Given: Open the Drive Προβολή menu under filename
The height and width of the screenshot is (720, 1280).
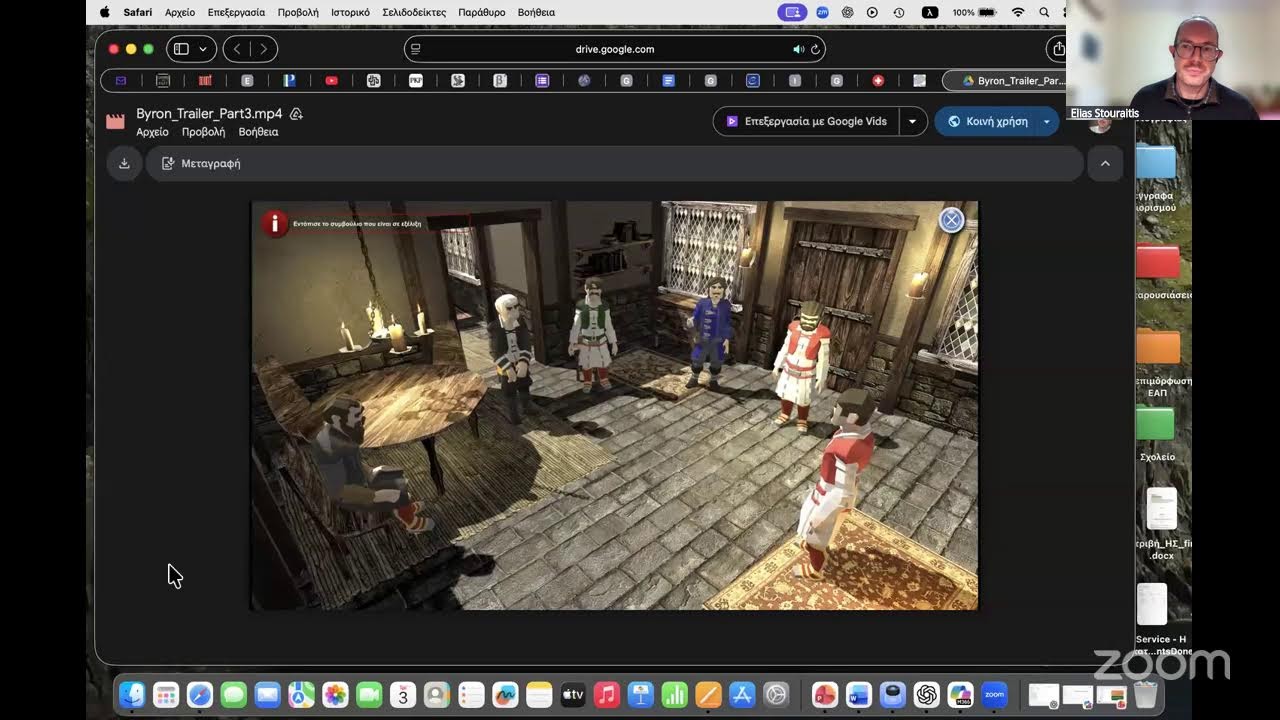Looking at the screenshot, I should tap(203, 132).
